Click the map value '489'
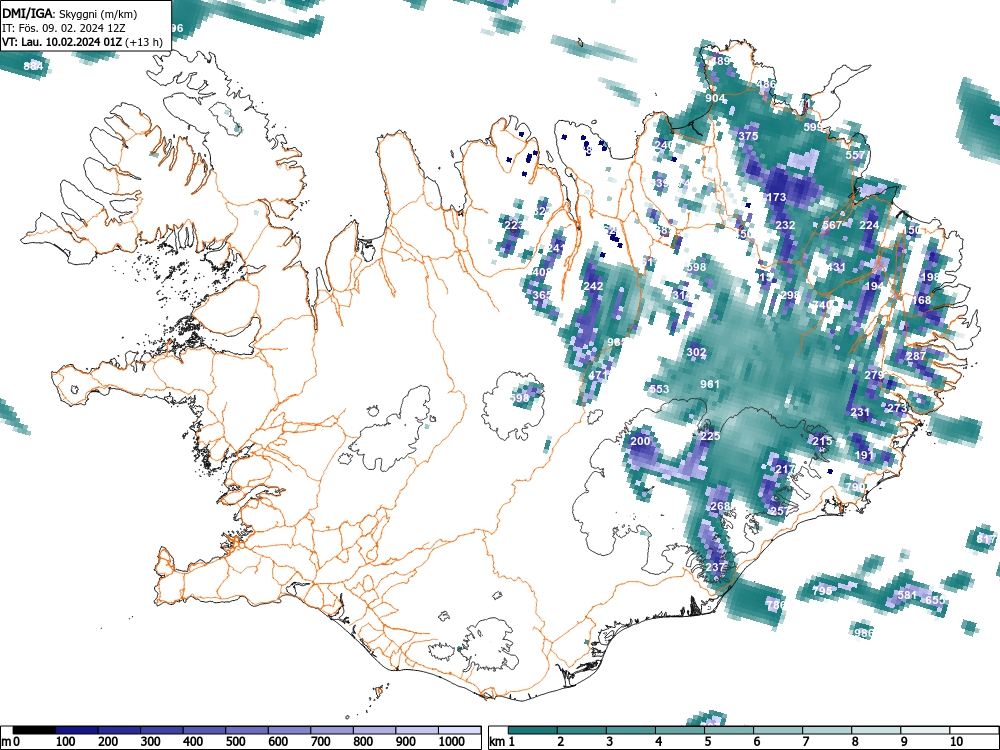Screen dimensions: 1000x750 721,61
